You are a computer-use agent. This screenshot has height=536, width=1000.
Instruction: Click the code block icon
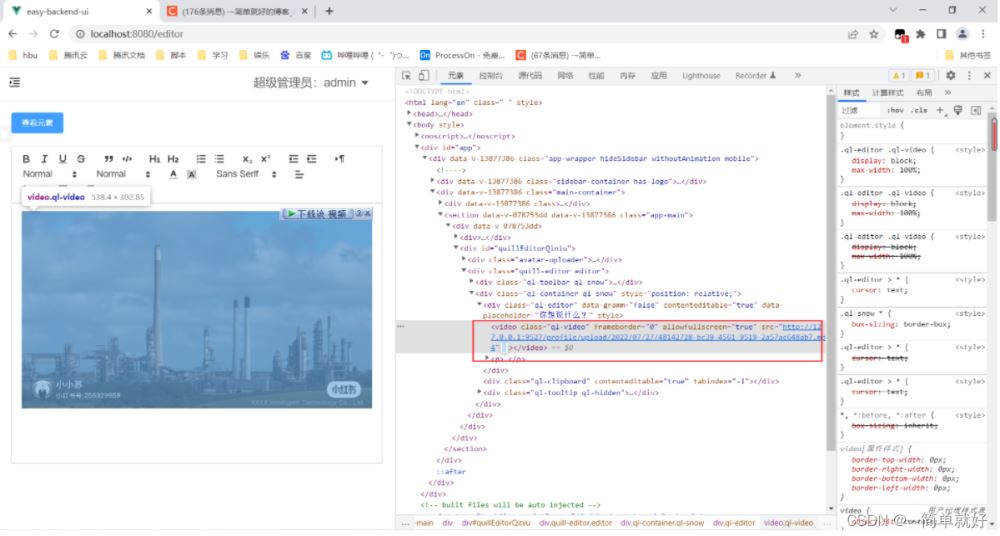coord(127,159)
